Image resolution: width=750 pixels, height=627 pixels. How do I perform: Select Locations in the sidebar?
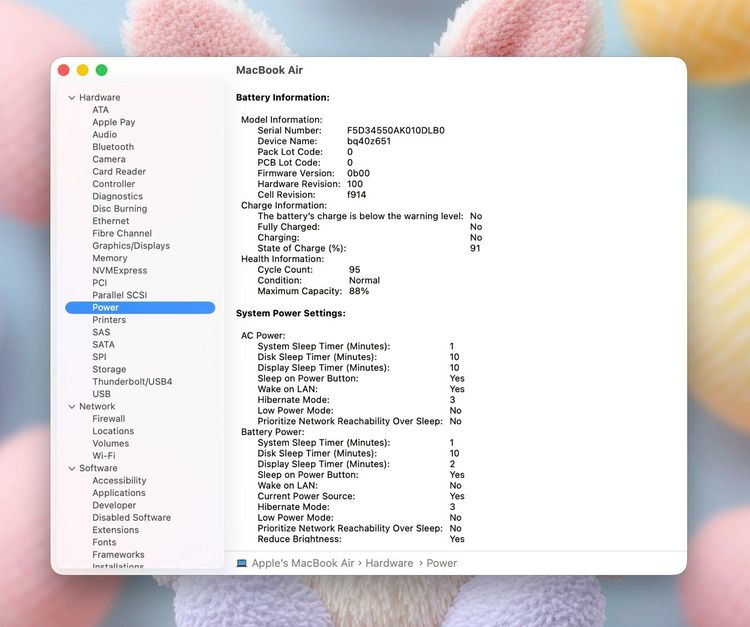pyautogui.click(x=113, y=431)
